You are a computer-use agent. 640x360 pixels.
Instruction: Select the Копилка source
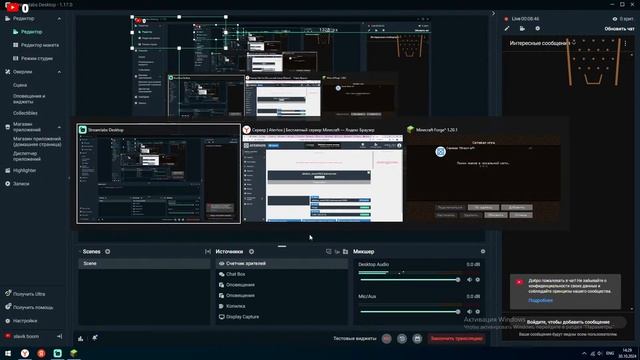pos(282,306)
